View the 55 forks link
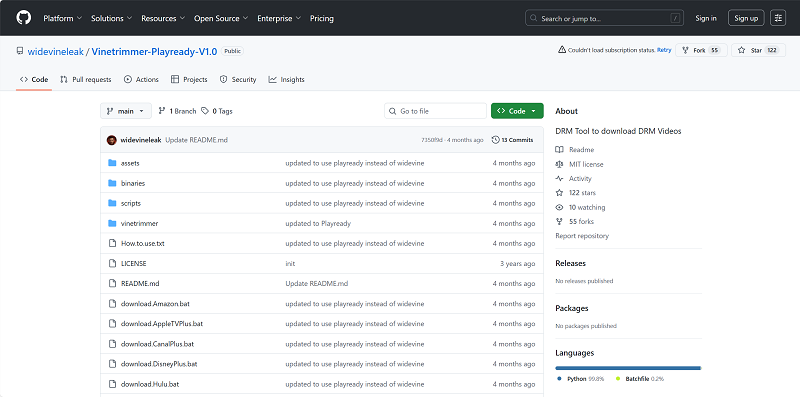 (574, 221)
